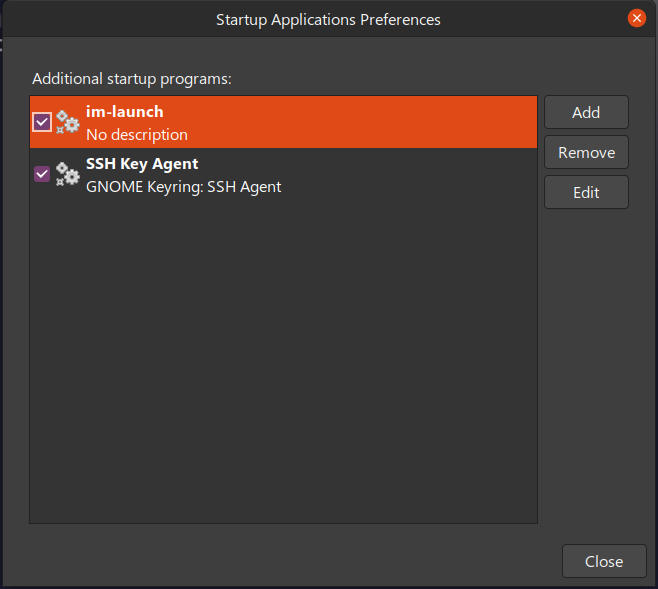The height and width of the screenshot is (589, 658).
Task: Click the gears icon beside im-launch
Action: (x=68, y=122)
